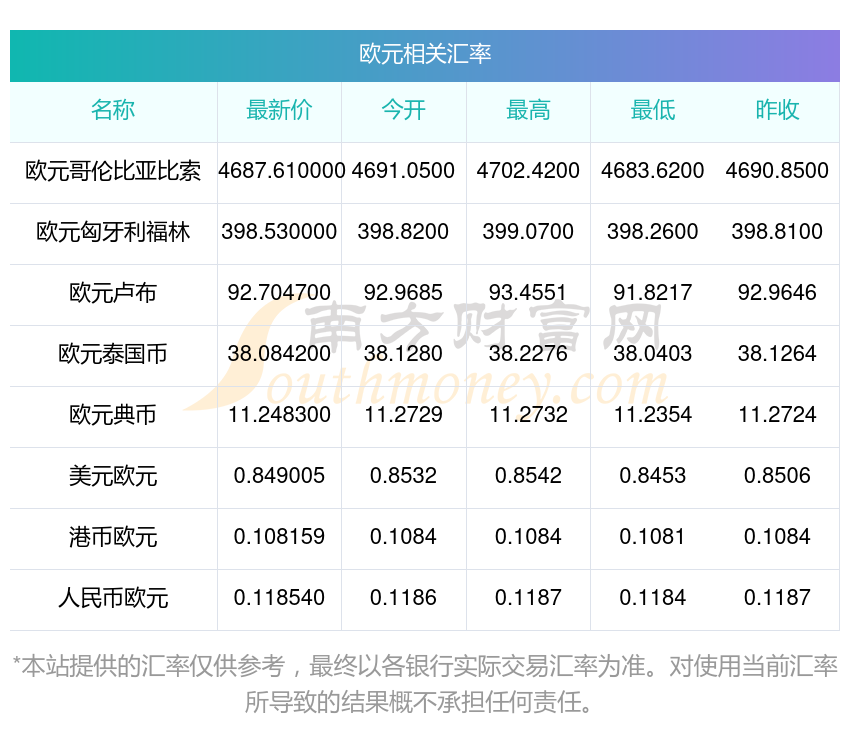
Task: Select the 欧元泰国币 row name
Action: tap(113, 354)
